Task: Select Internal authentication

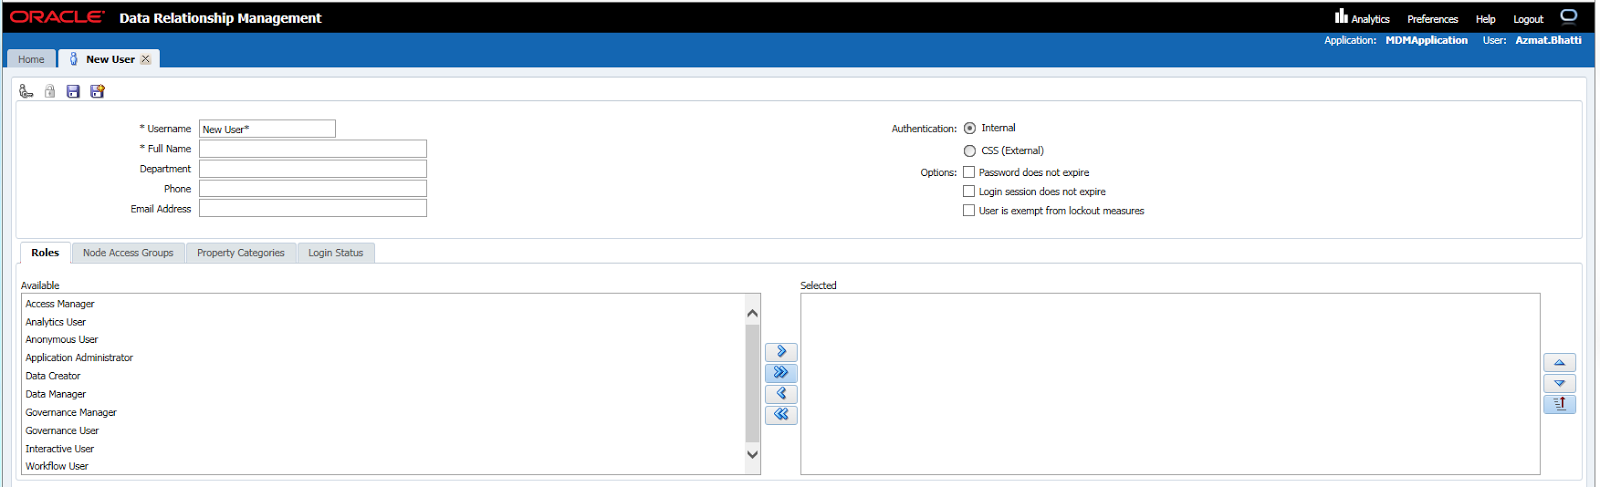Action: [x=969, y=128]
